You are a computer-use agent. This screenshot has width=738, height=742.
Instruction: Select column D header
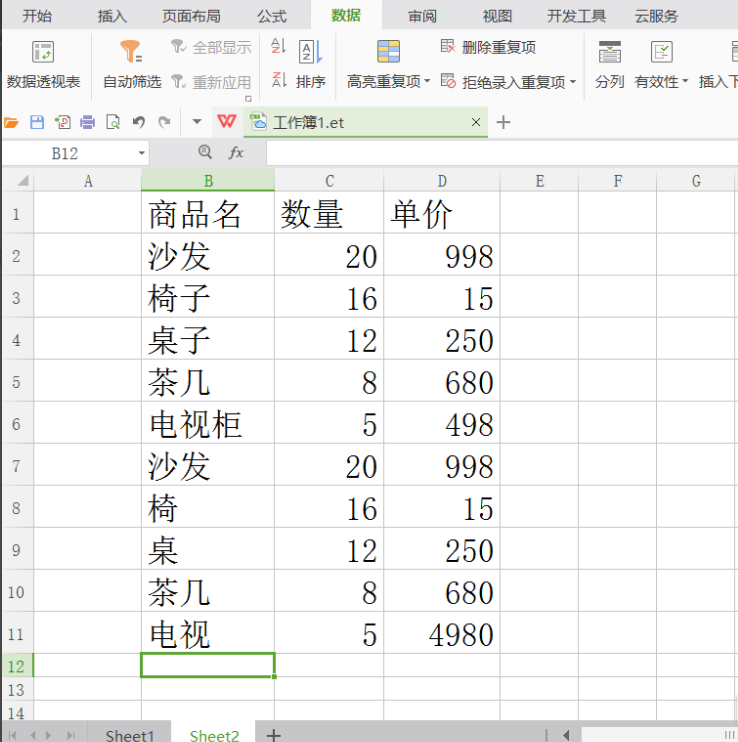point(442,181)
